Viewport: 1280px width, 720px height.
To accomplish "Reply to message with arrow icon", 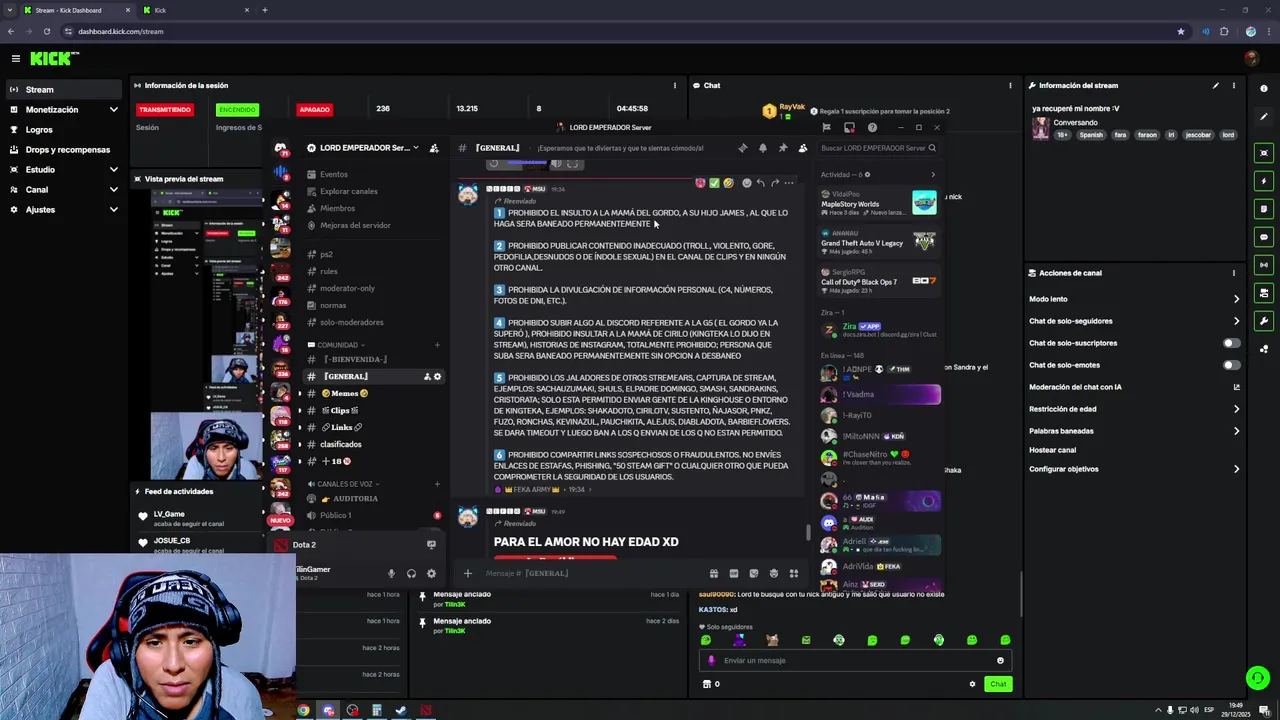I will pyautogui.click(x=760, y=183).
